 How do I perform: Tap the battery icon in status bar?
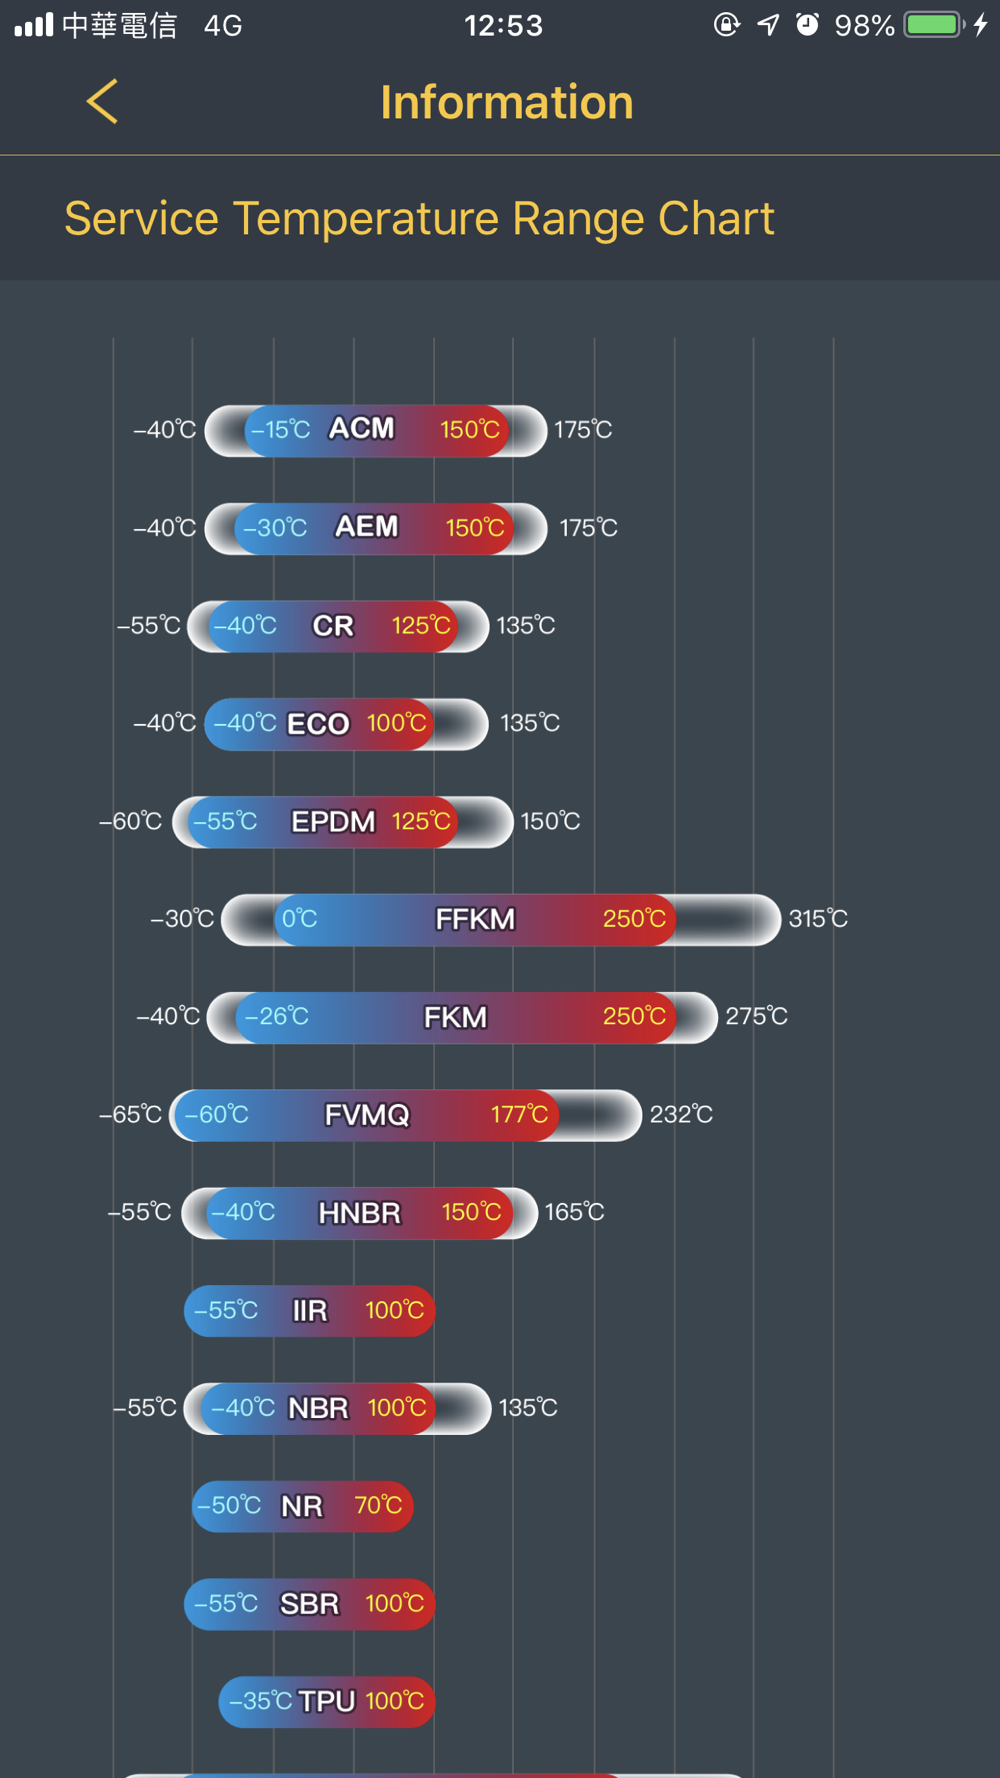[933, 25]
